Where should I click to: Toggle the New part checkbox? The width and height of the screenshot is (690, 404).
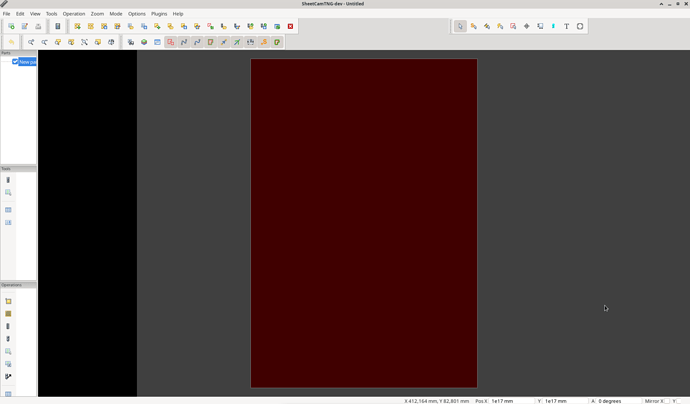pos(15,62)
